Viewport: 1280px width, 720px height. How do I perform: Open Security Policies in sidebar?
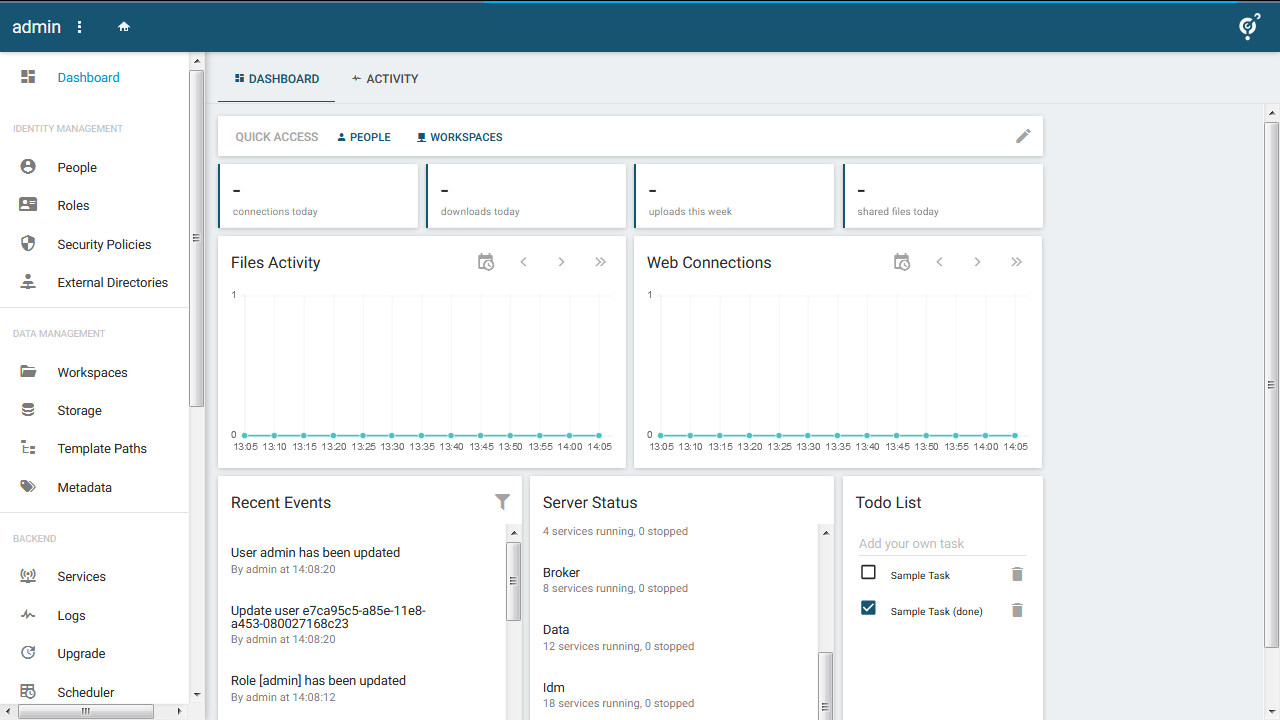point(104,244)
